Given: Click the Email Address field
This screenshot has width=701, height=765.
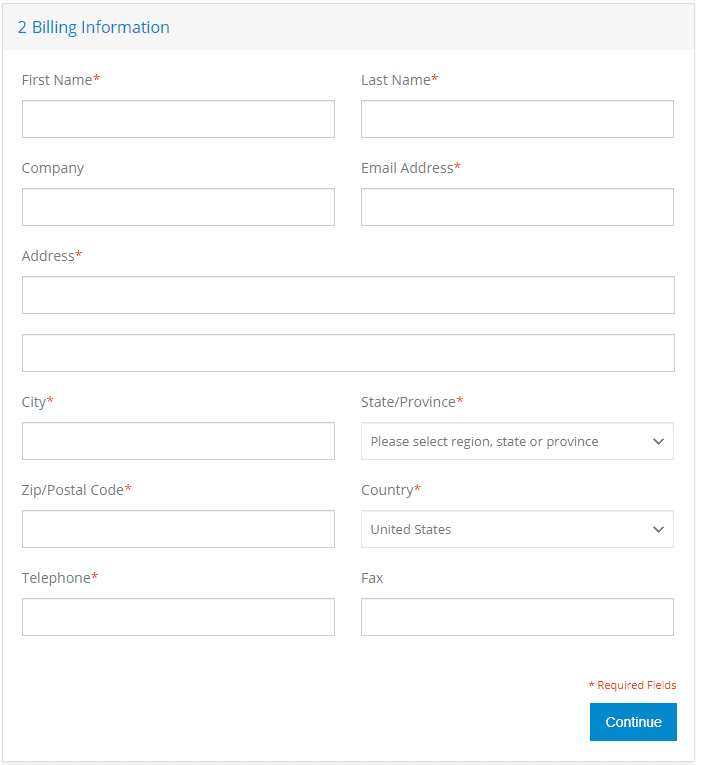Looking at the screenshot, I should [517, 207].
